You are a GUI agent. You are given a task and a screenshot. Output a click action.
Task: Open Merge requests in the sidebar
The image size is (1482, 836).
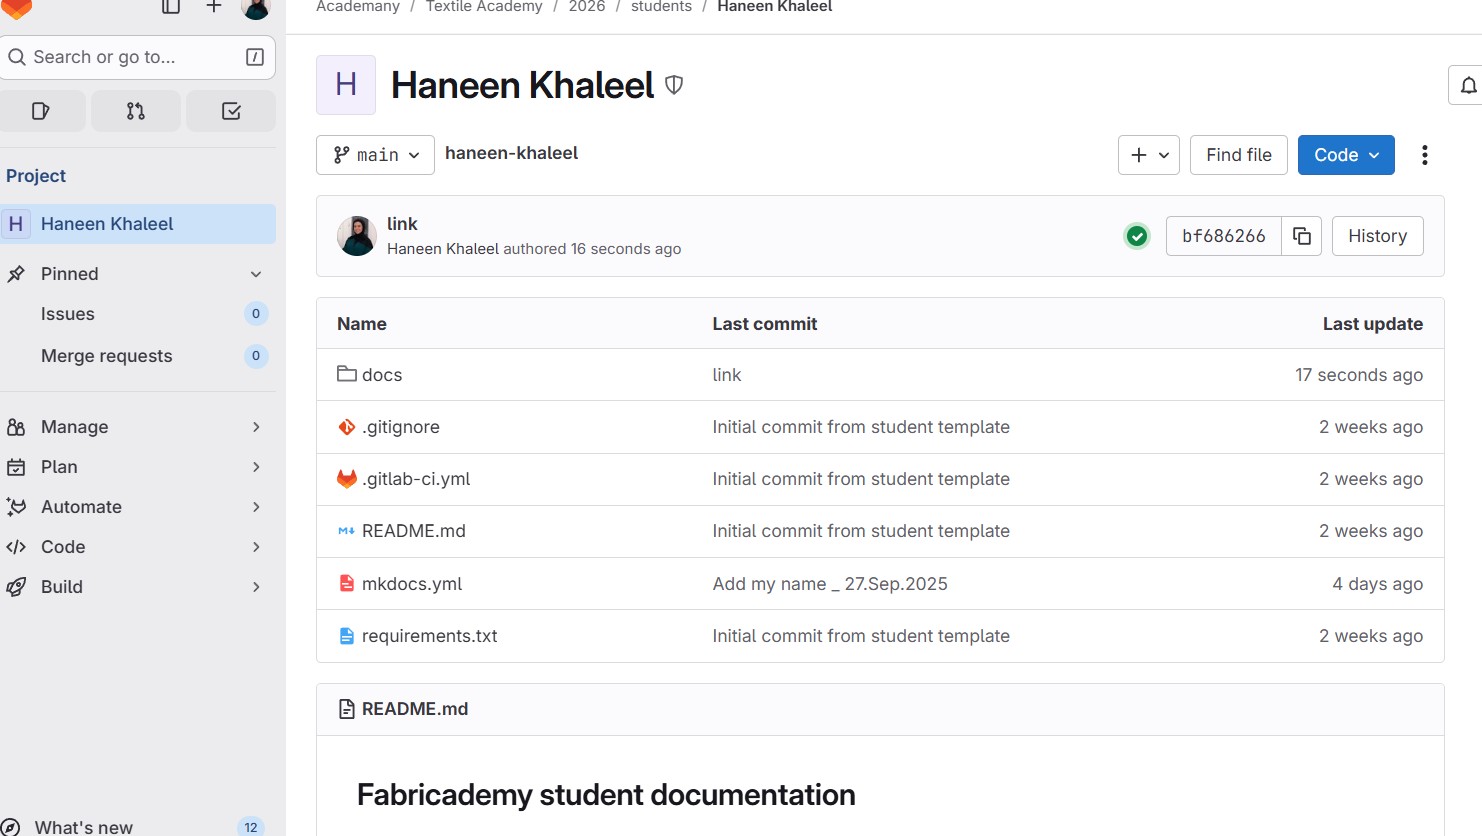[x=107, y=356]
